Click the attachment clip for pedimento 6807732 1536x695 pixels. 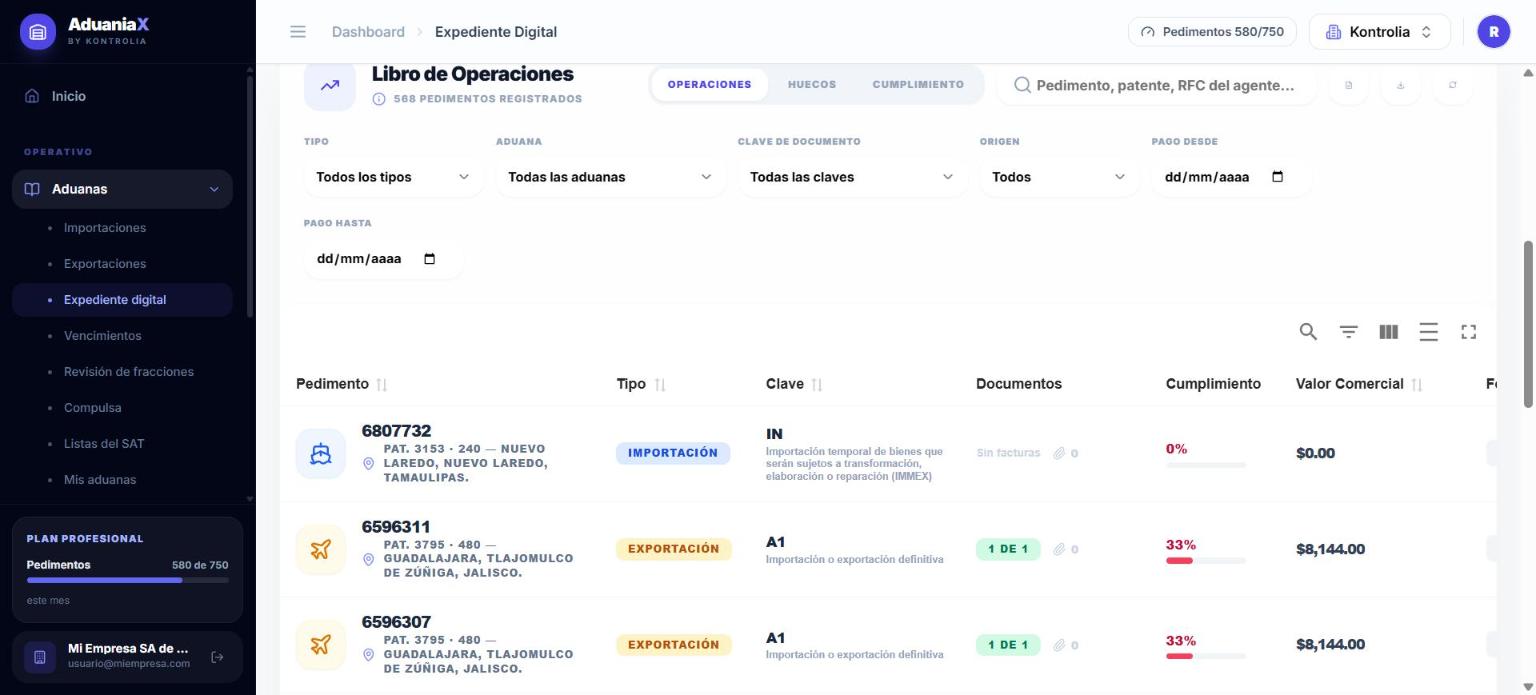click(x=1059, y=453)
